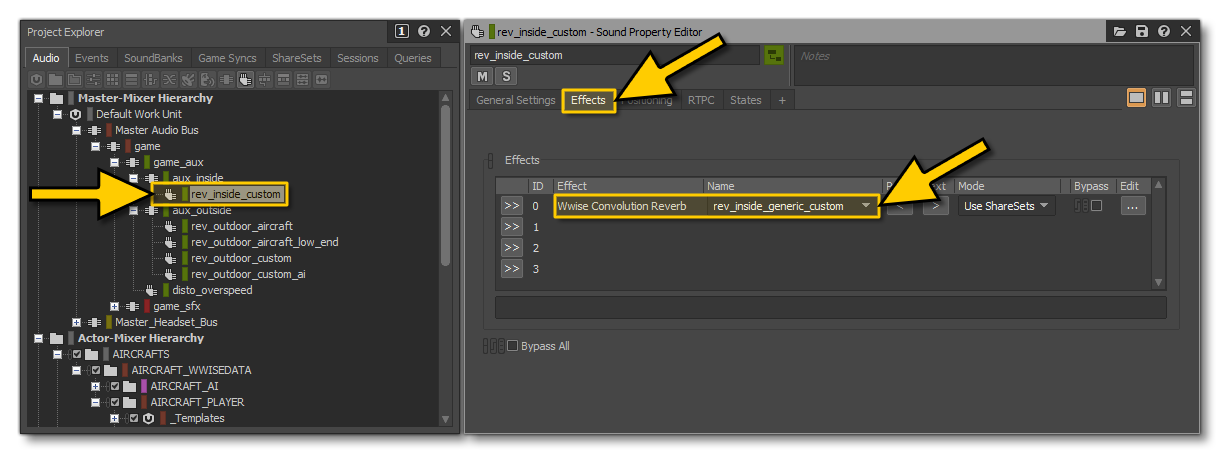
Task: Click the Solo (S) button
Action: tap(505, 76)
